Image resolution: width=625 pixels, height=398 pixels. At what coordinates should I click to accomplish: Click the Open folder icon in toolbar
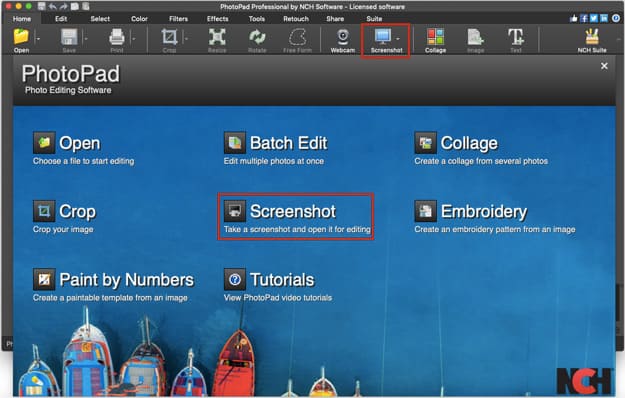pyautogui.click(x=21, y=37)
